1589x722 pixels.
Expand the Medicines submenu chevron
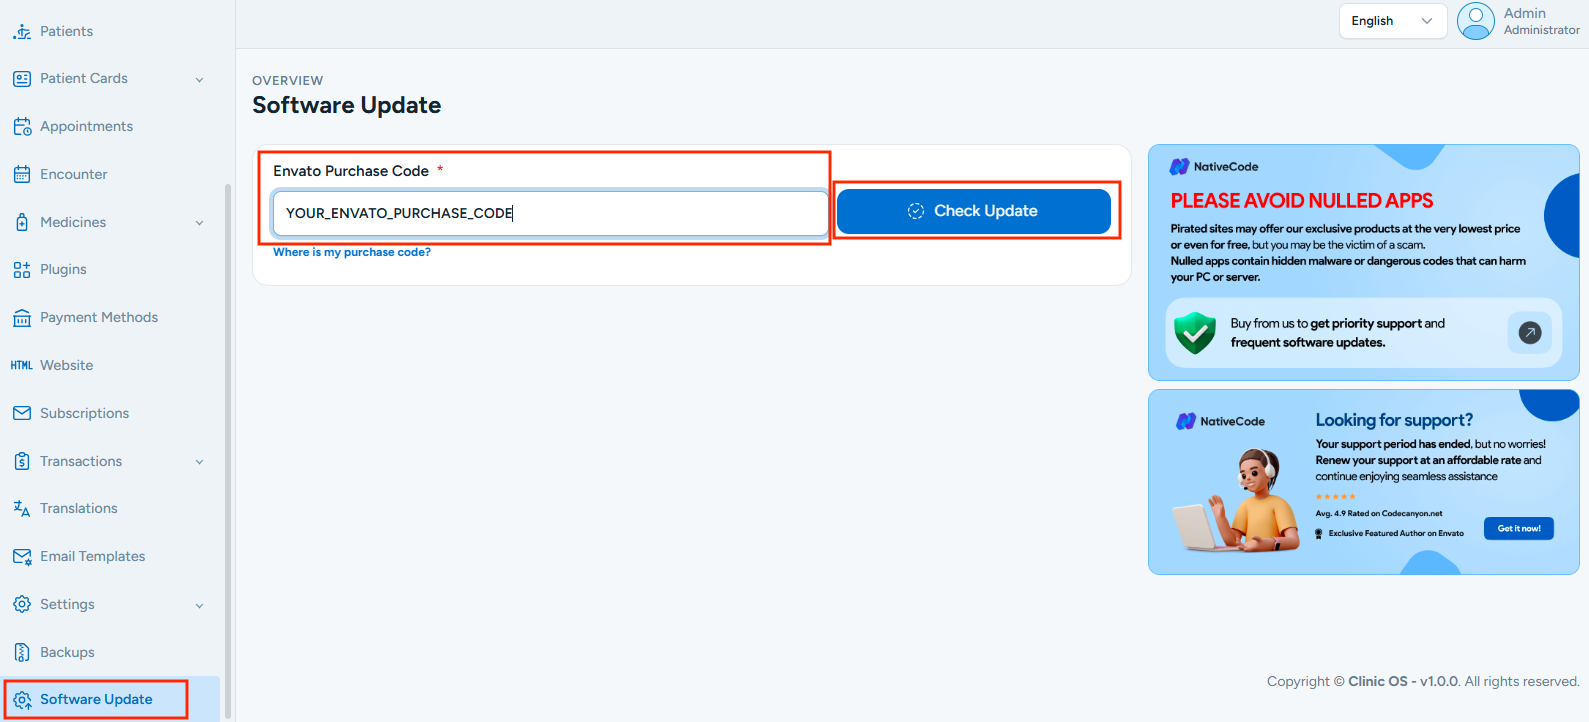199,223
